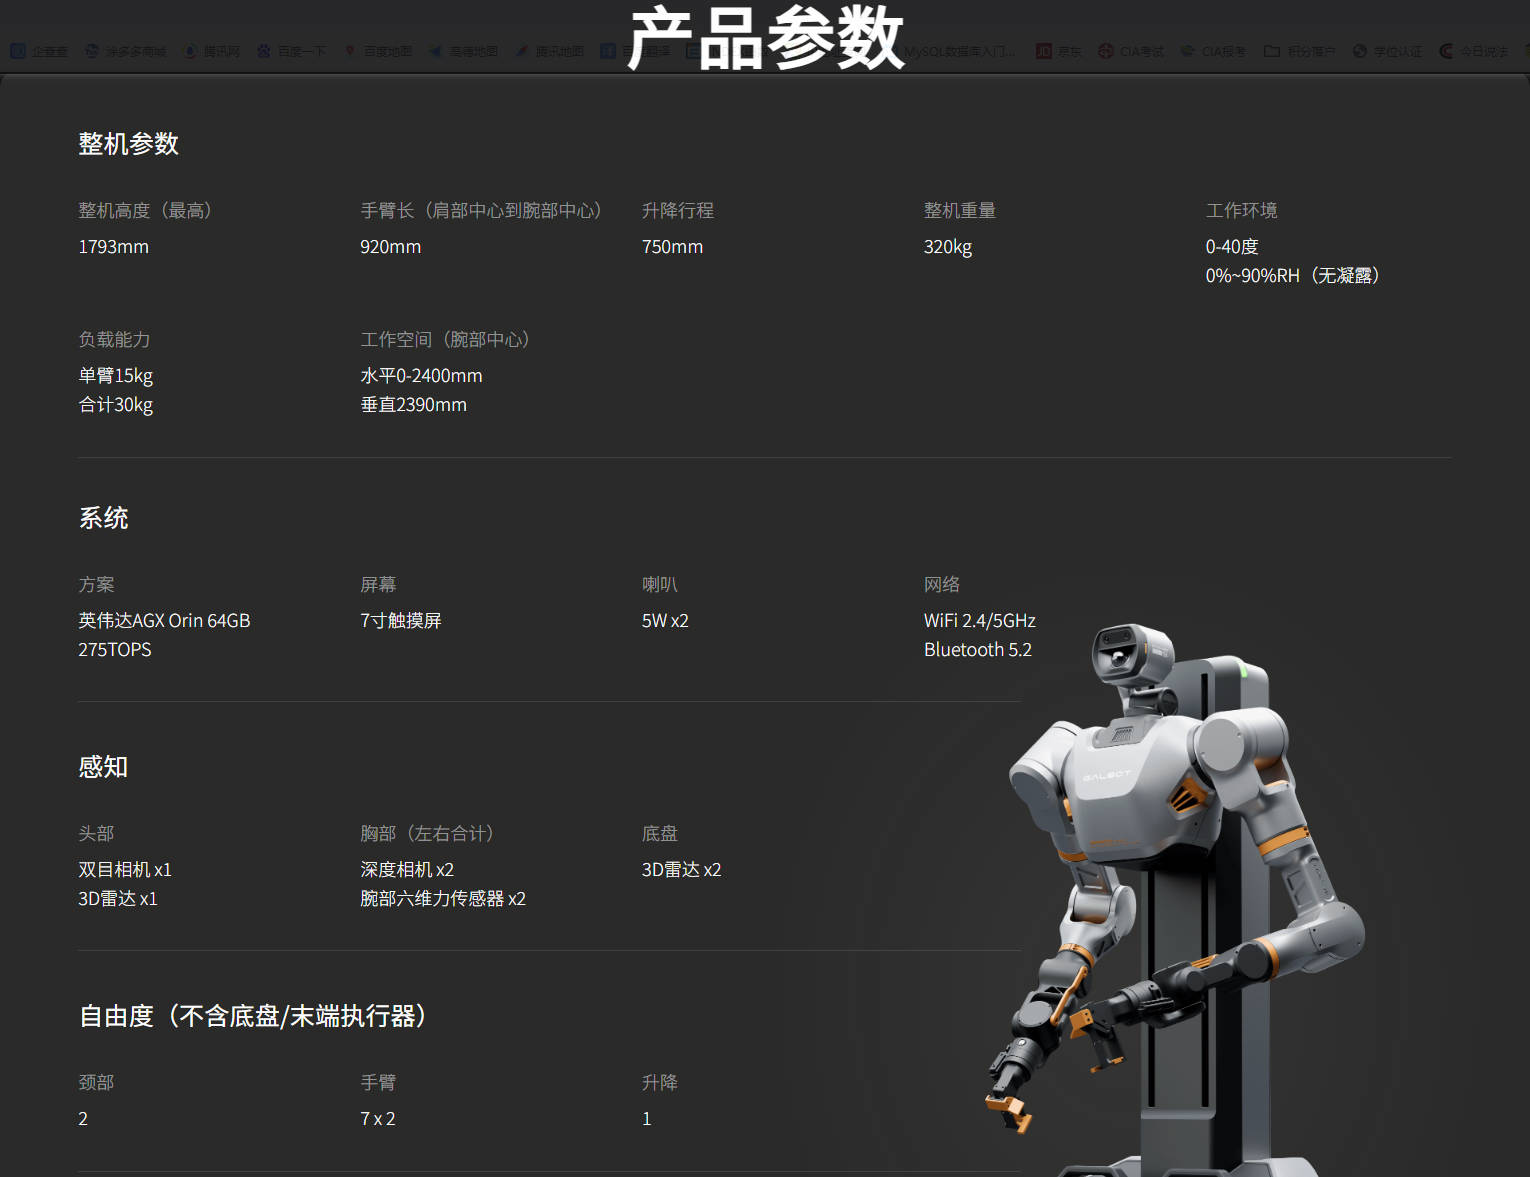The height and width of the screenshot is (1177, 1530).
Task: Click the 工作空间（腕部中心）label
Action: [447, 340]
